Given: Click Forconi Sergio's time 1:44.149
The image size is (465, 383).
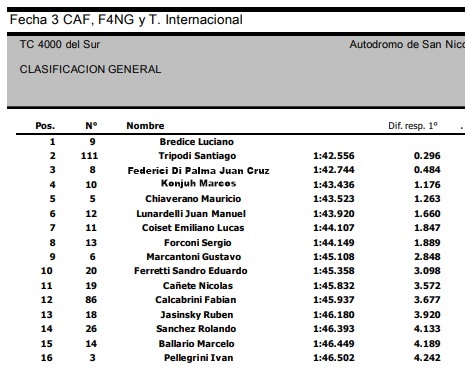Looking at the screenshot, I should [334, 242].
